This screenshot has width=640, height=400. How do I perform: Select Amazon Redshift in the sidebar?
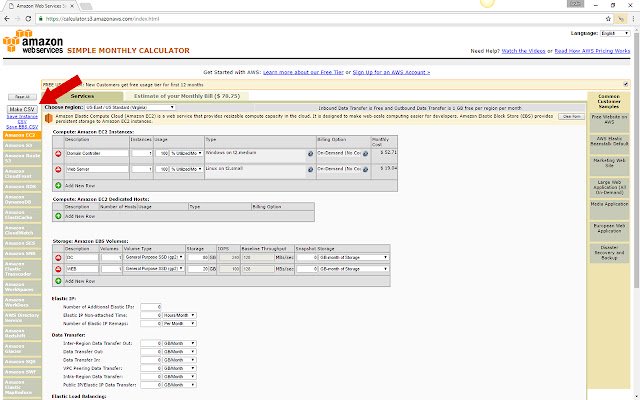click(22, 333)
